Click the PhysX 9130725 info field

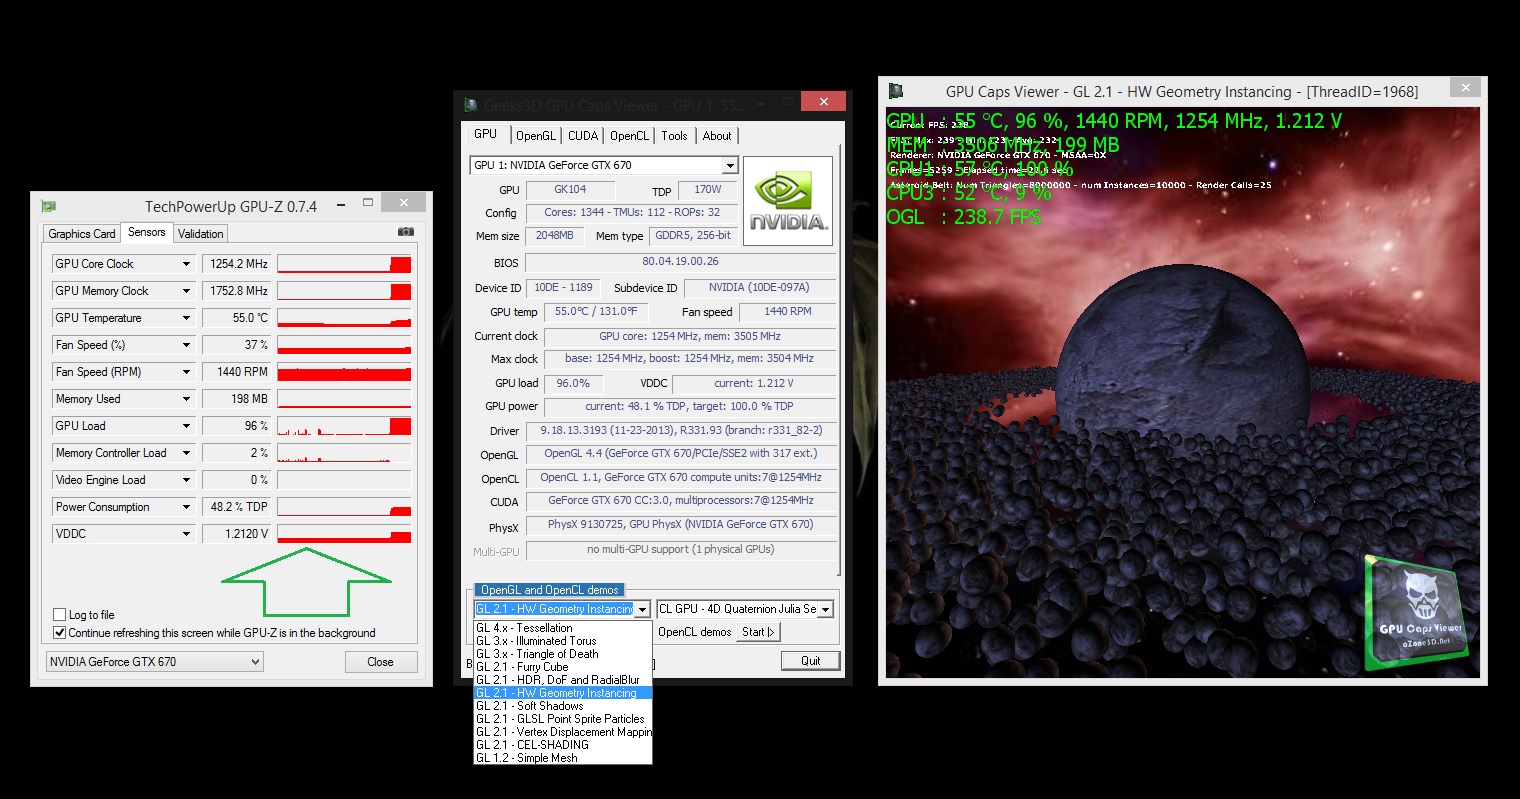coord(681,525)
